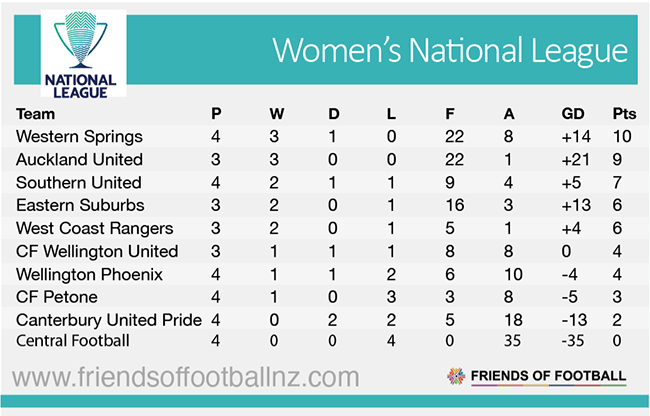Screen dimensions: 650x416
Task: Click the W column header
Action: pos(276,113)
